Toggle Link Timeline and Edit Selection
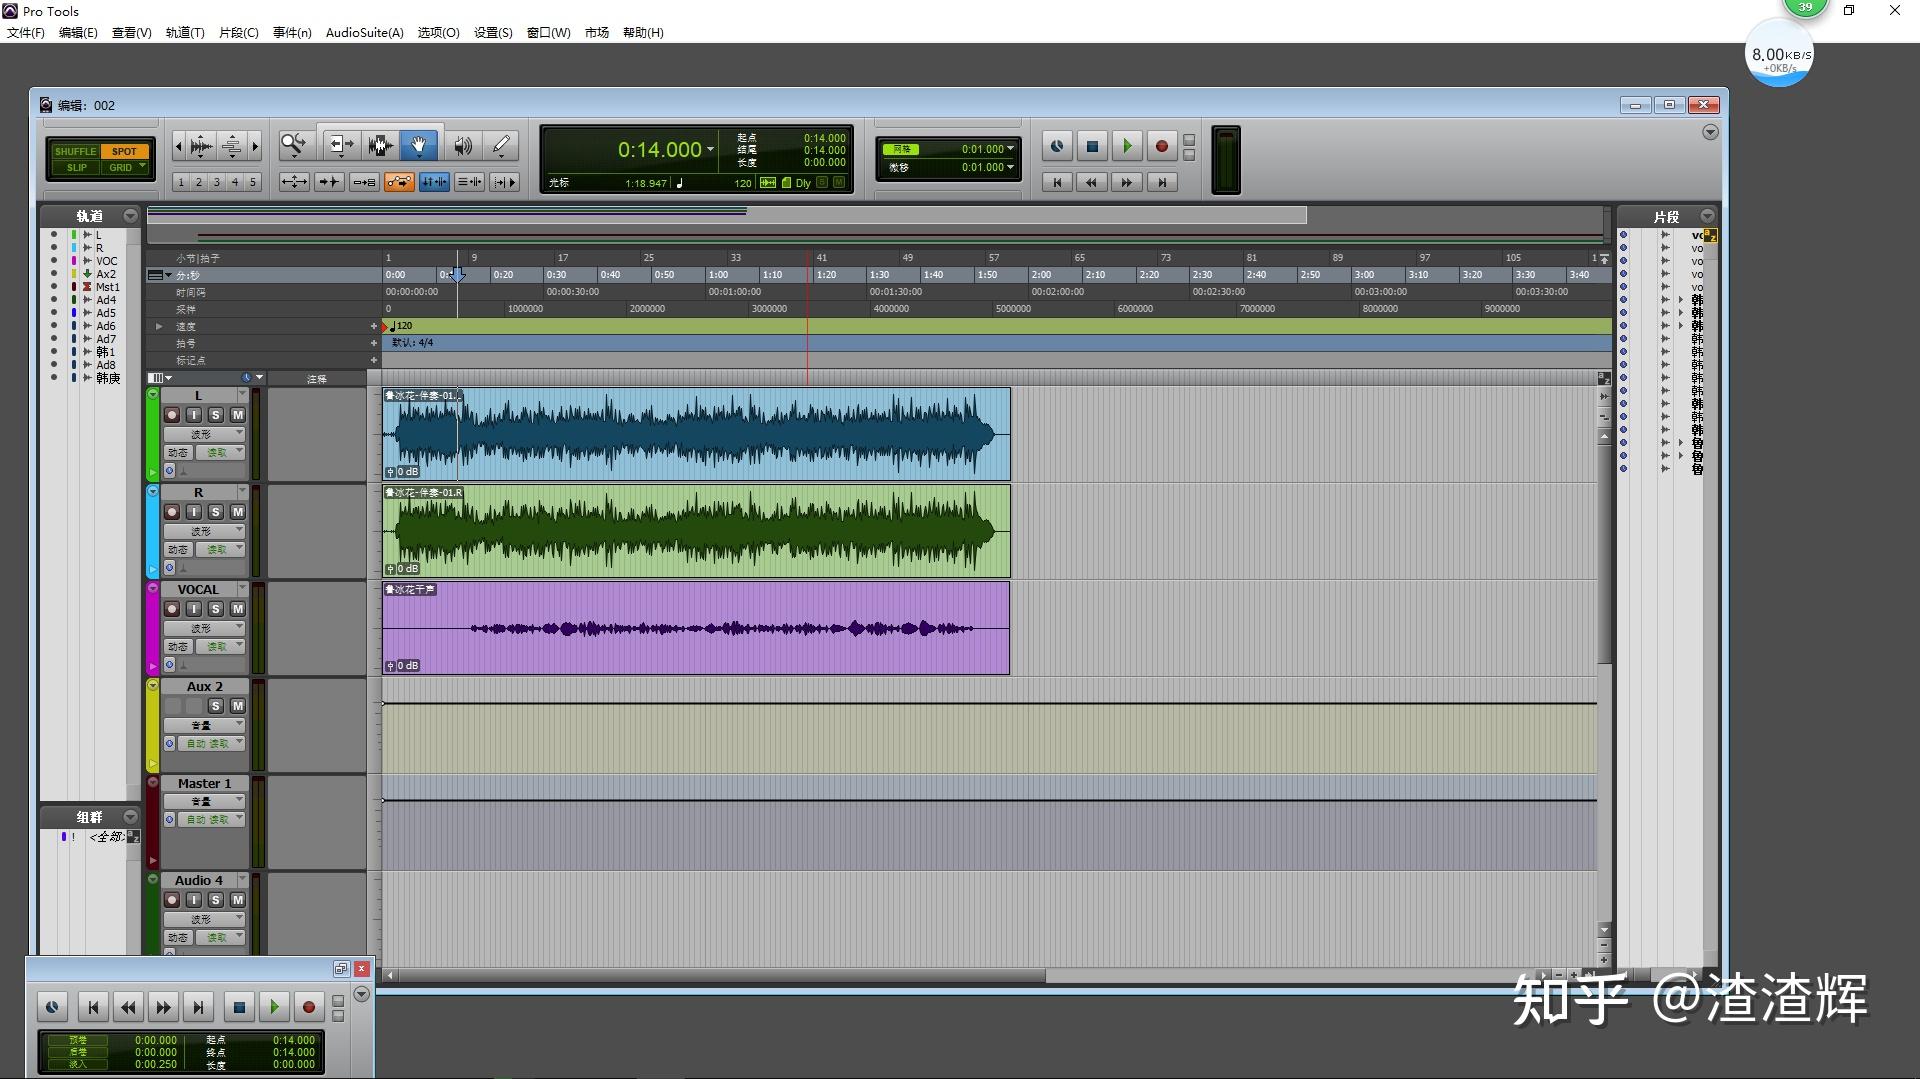 (x=434, y=182)
